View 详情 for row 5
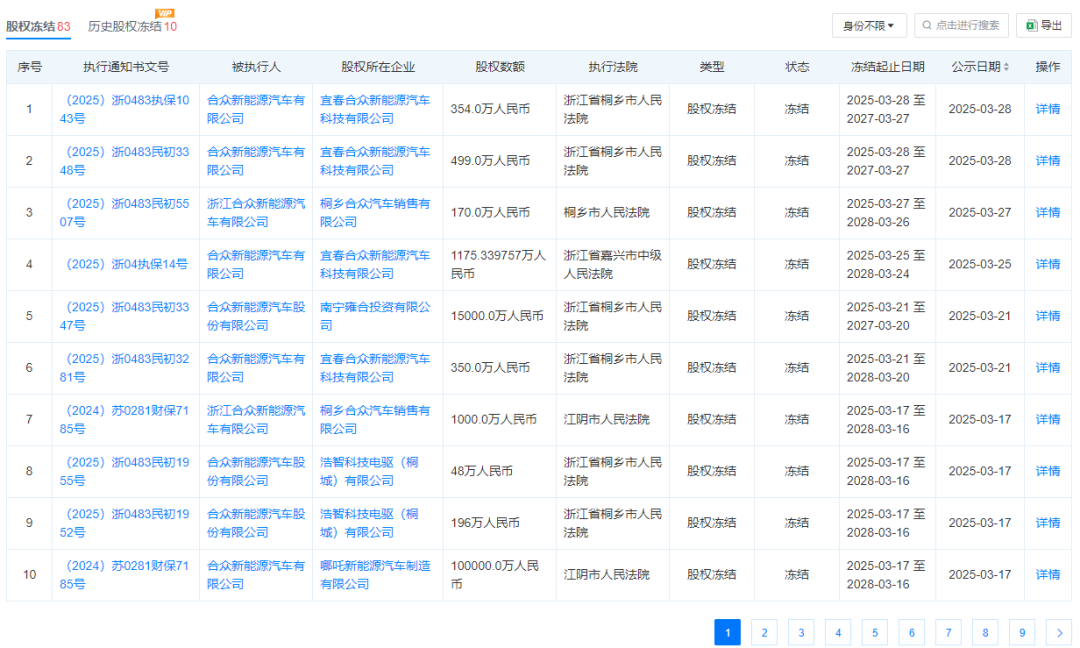The width and height of the screenshot is (1080, 648). 1048,316
